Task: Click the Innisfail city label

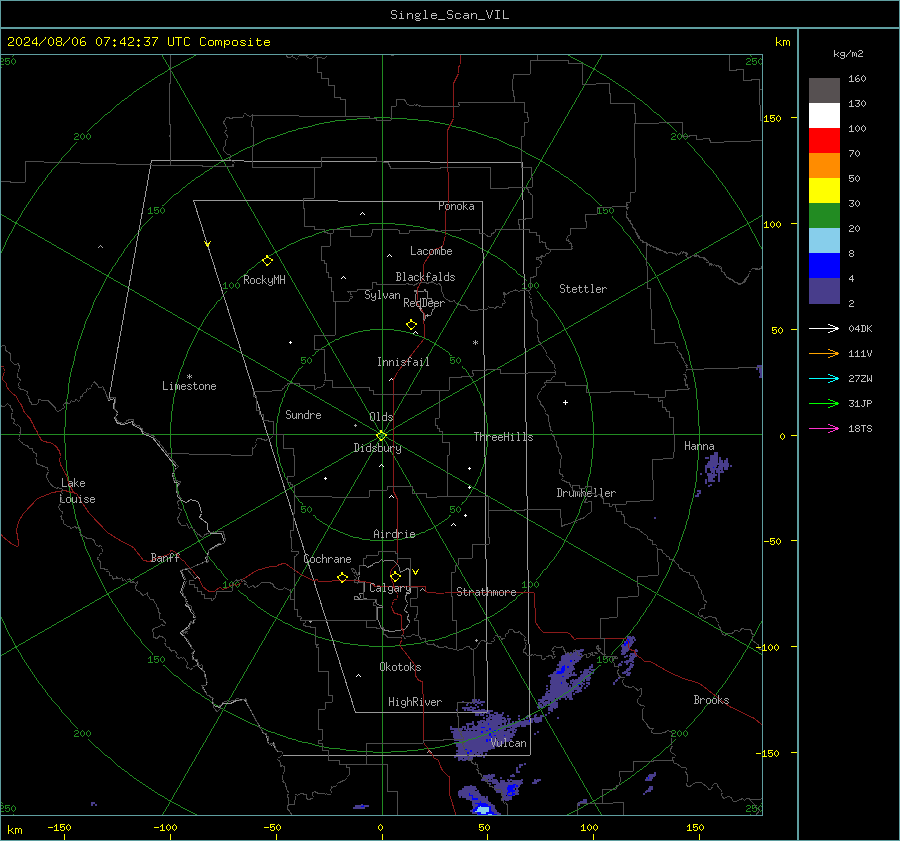Action: coord(403,362)
